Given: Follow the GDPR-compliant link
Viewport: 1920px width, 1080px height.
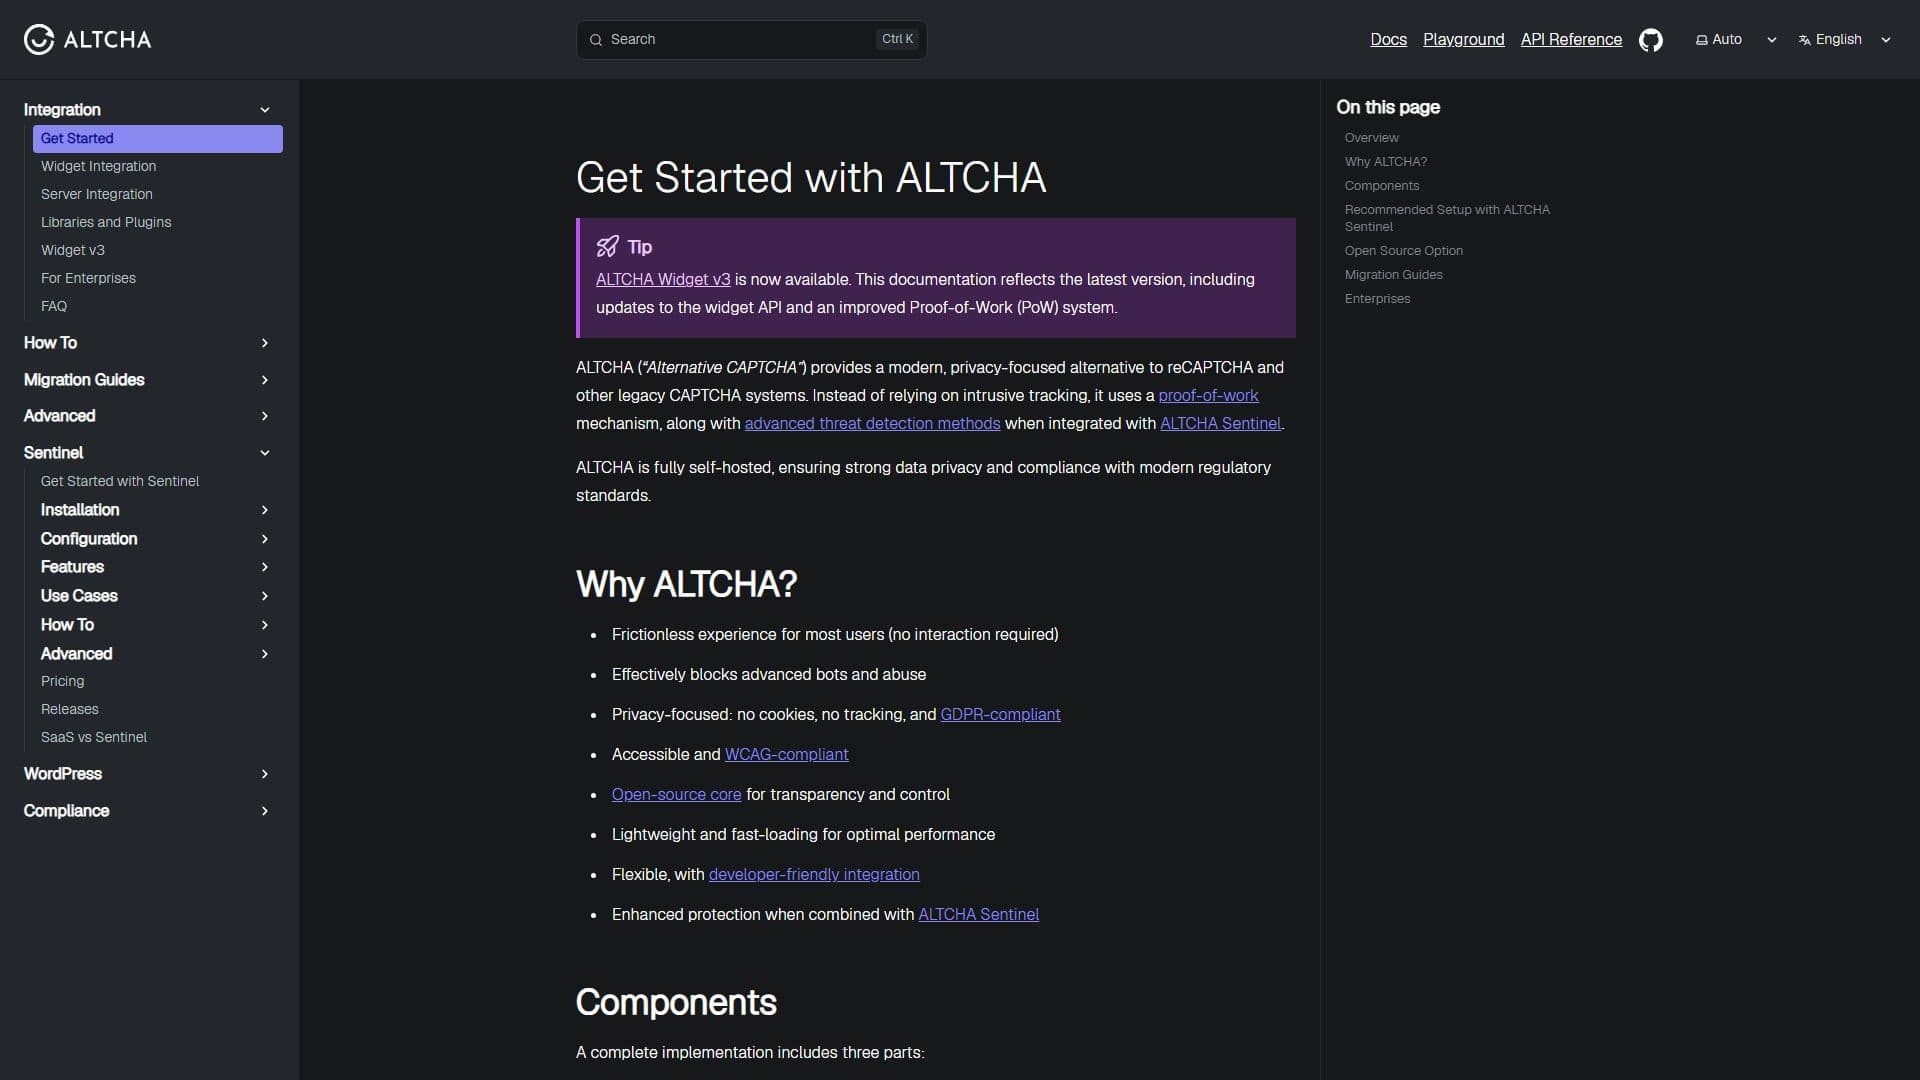Looking at the screenshot, I should (x=1000, y=715).
